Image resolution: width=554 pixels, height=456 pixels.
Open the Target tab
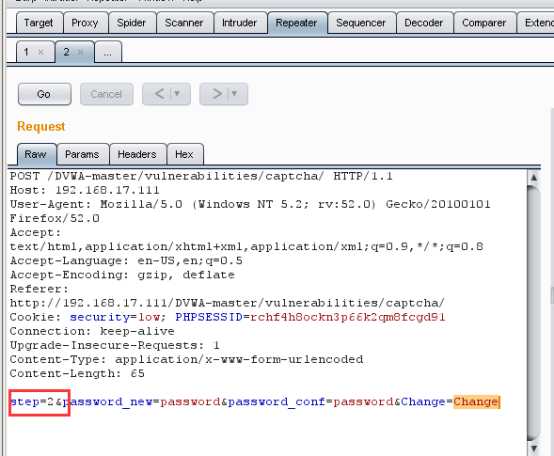[x=40, y=23]
